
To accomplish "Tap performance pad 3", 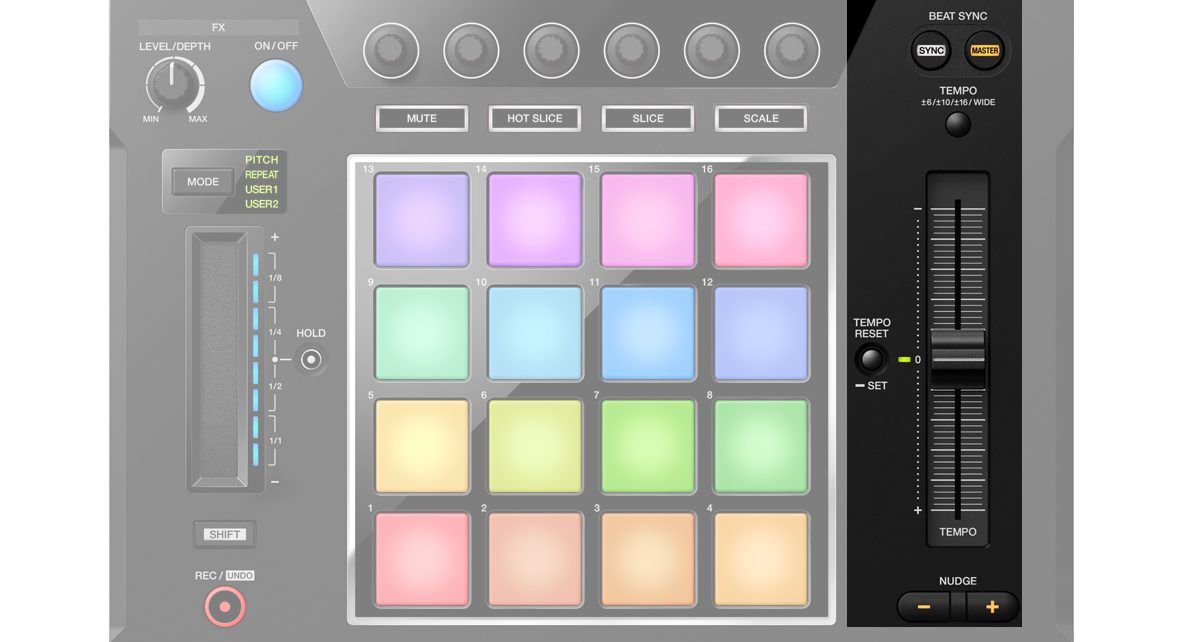I will tap(648, 559).
